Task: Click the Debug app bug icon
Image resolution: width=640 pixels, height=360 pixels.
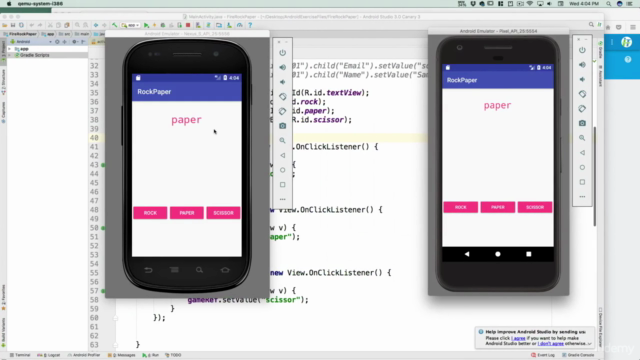Action: [163, 25]
